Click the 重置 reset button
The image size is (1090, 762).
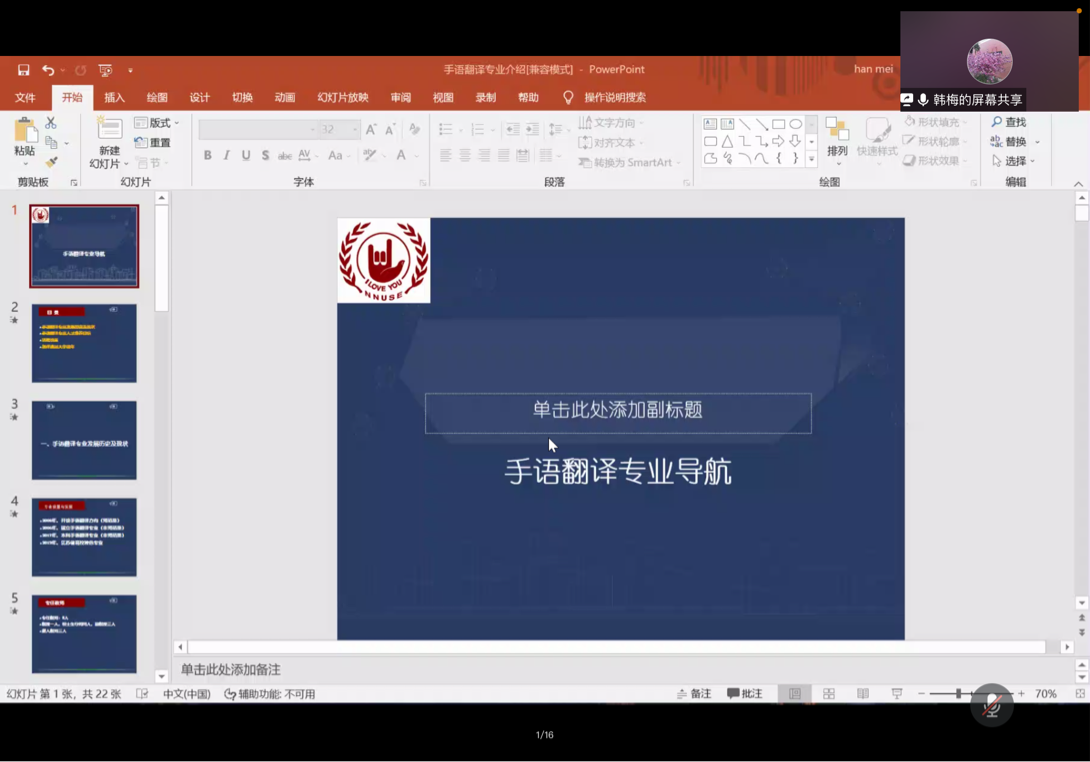coord(153,143)
